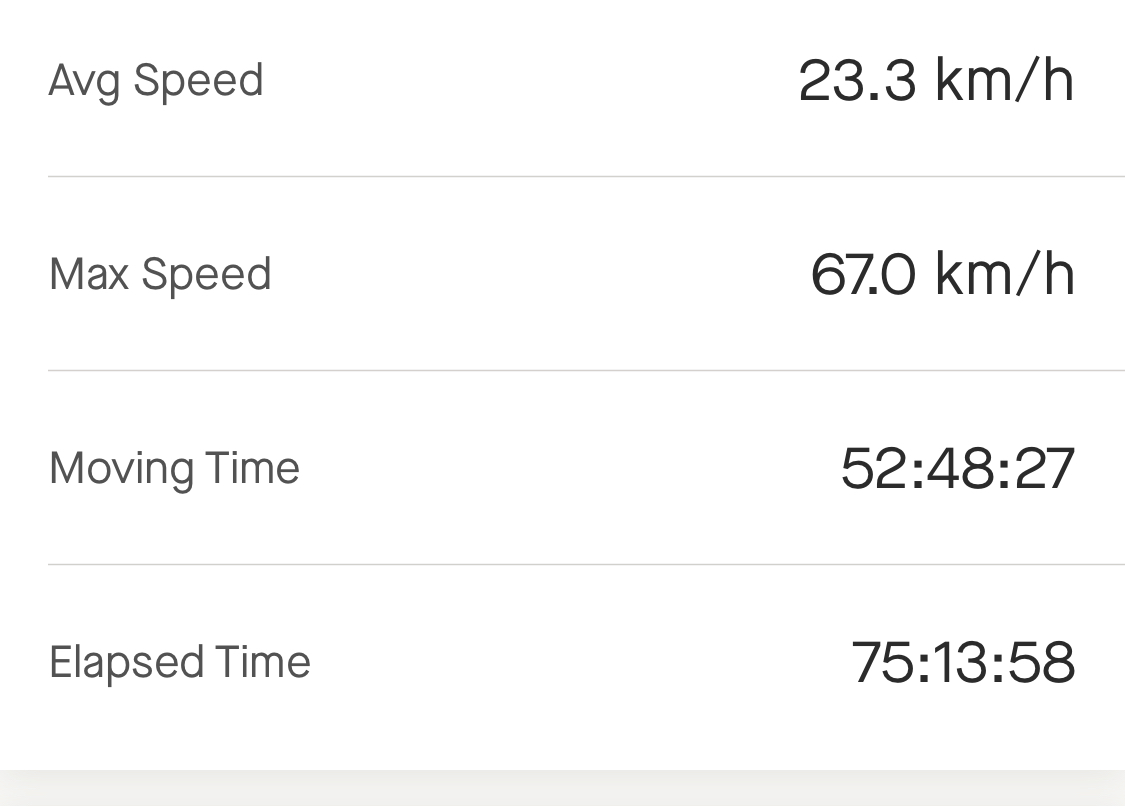Select the Elapsed Time label
This screenshot has height=810, width=1125.
pos(180,662)
